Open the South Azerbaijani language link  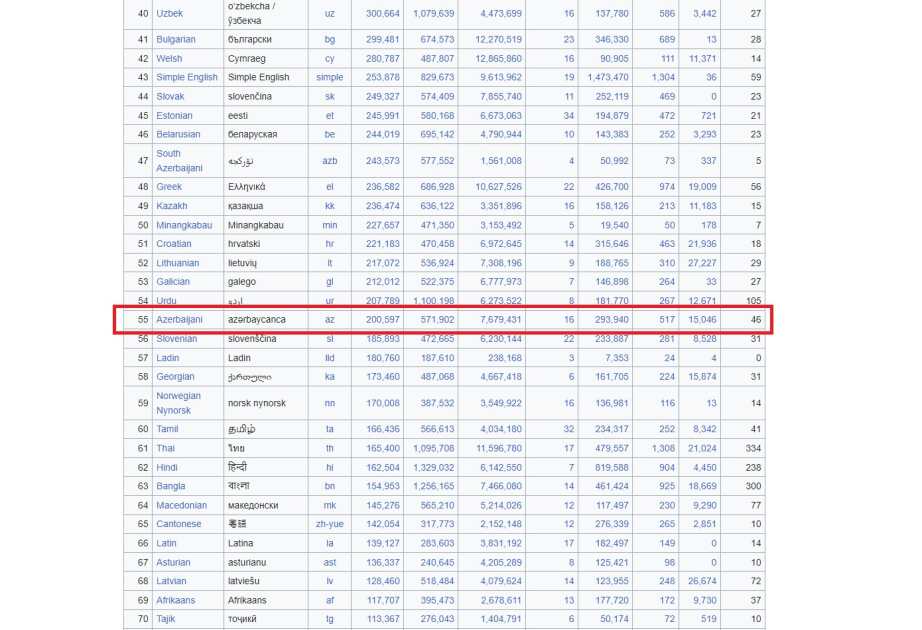click(x=179, y=161)
